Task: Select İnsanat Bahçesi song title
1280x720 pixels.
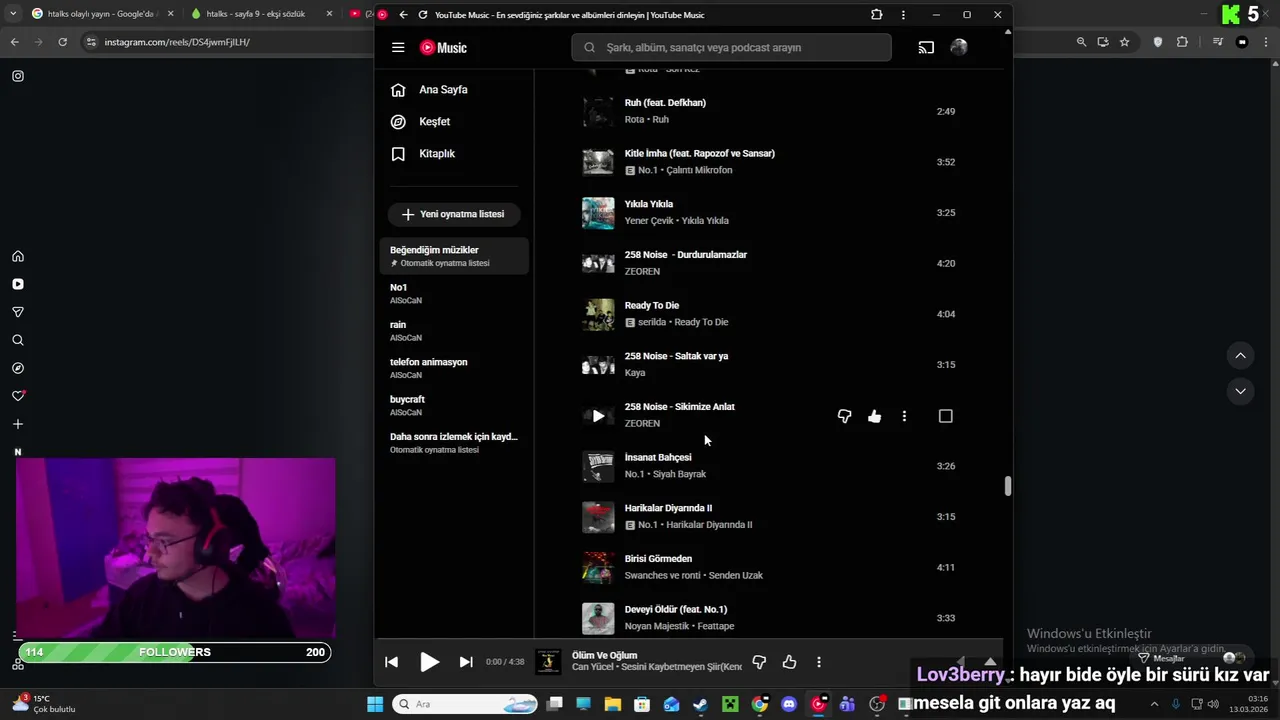Action: pyautogui.click(x=658, y=457)
